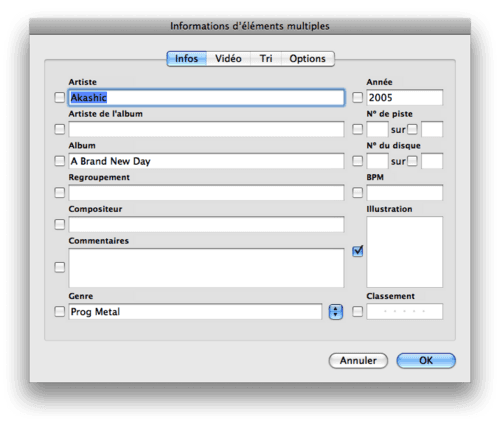Select the Options tab
The height and width of the screenshot is (423, 500).
(307, 59)
